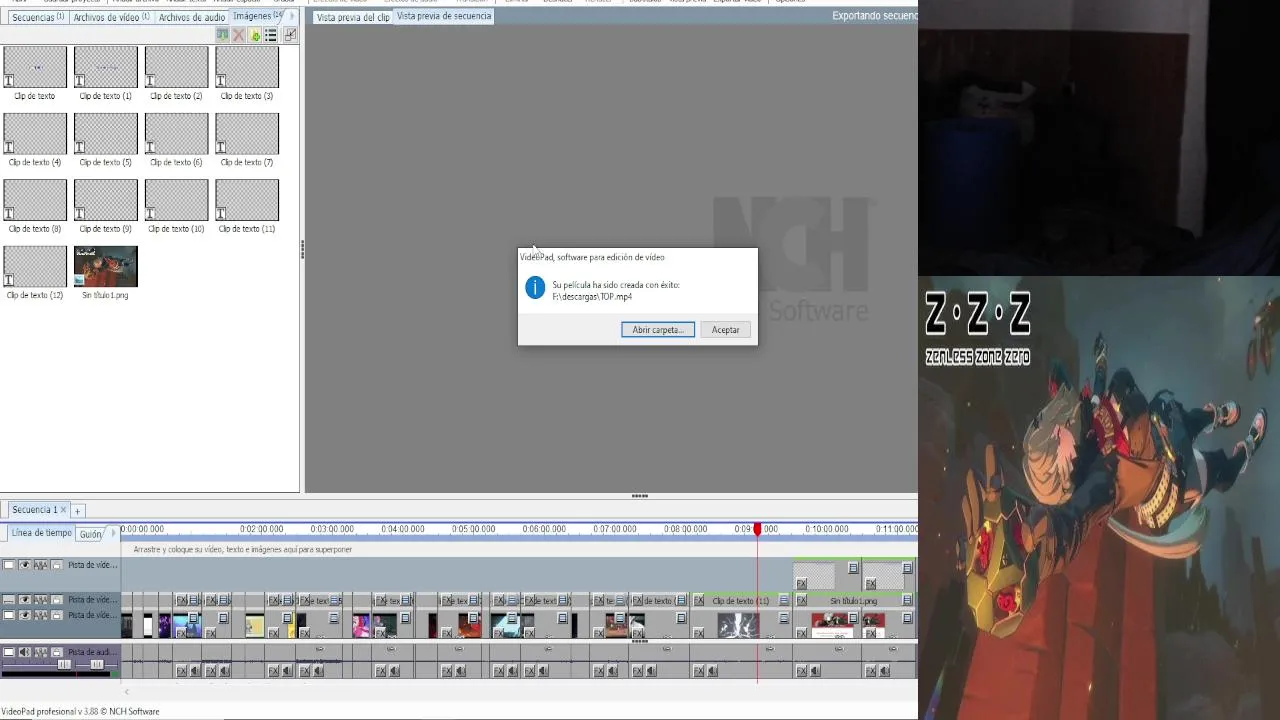Close the Secuencia 1 tab
This screenshot has width=1280, height=720.
63,510
